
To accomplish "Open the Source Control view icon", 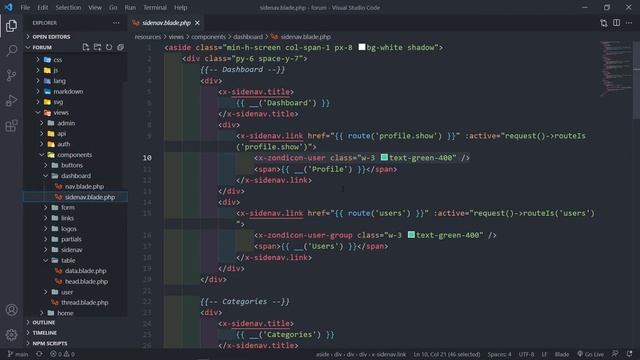I will pos(11,76).
